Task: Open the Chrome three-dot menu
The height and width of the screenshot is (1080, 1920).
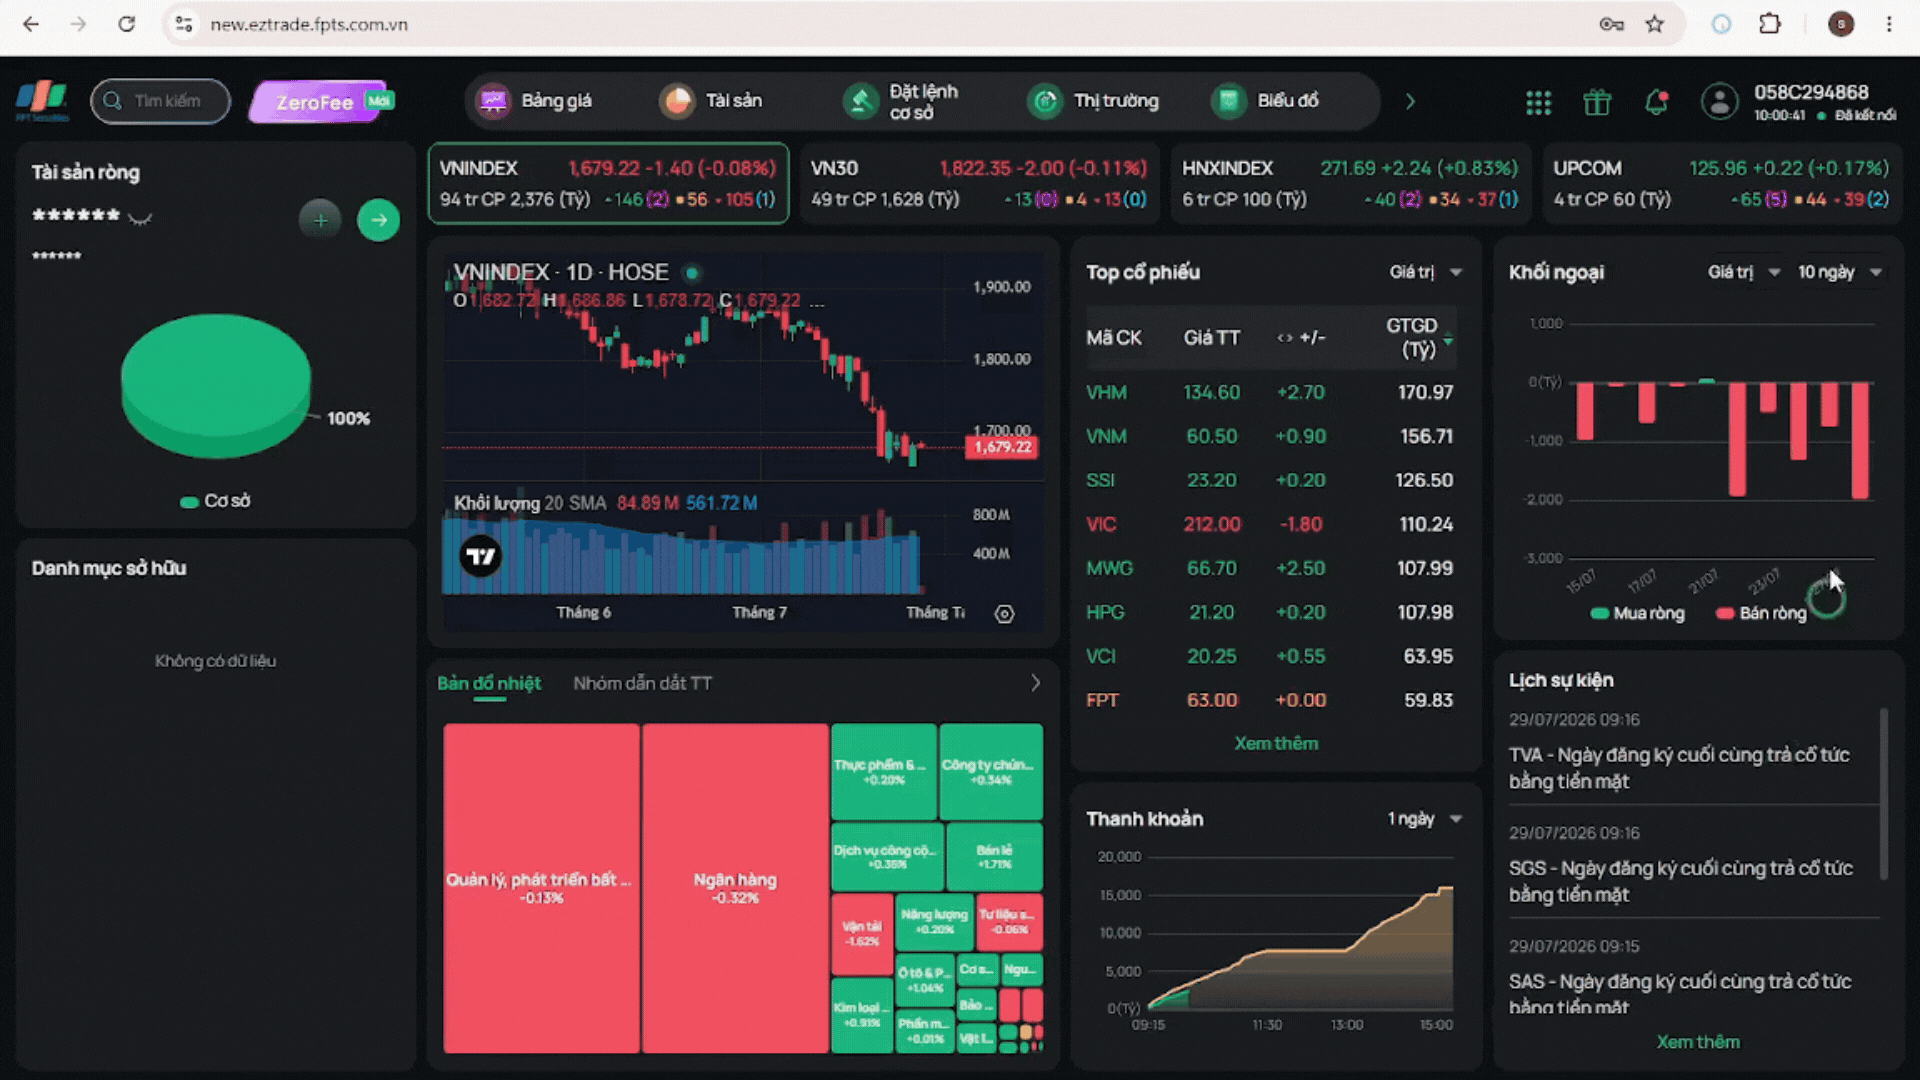Action: coord(1889,24)
